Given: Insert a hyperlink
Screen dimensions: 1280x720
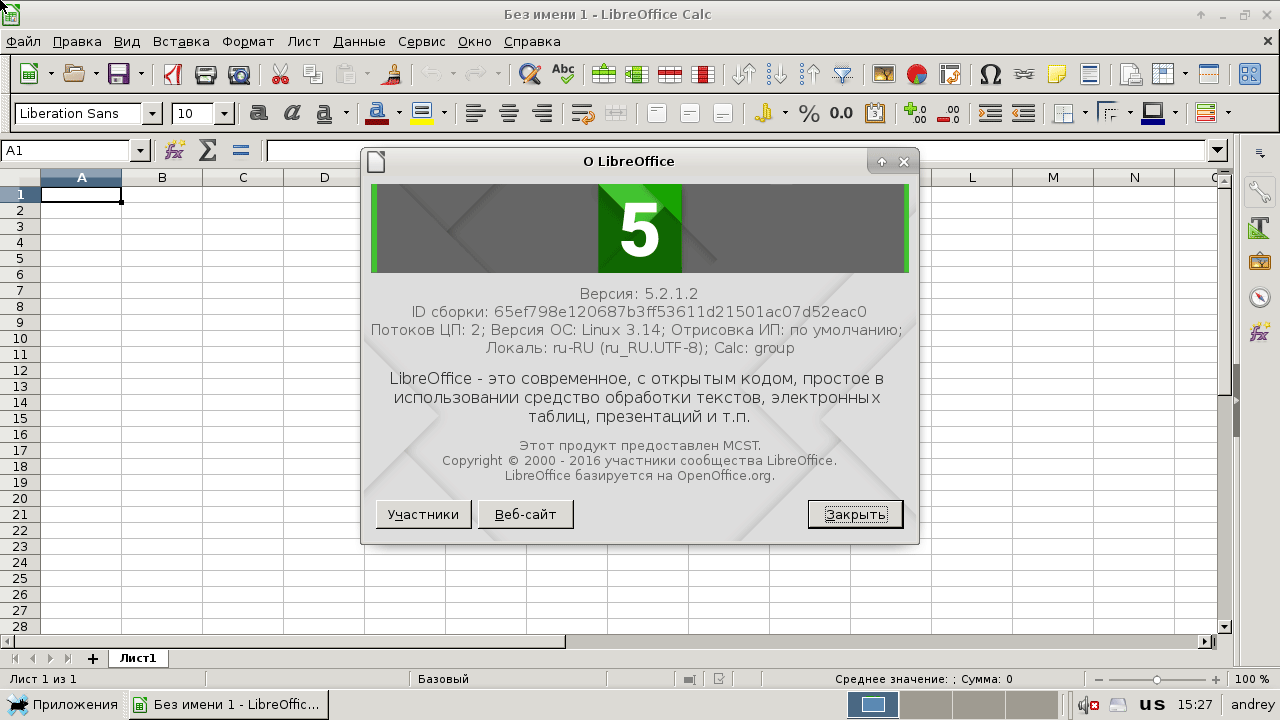Looking at the screenshot, I should 1023,74.
